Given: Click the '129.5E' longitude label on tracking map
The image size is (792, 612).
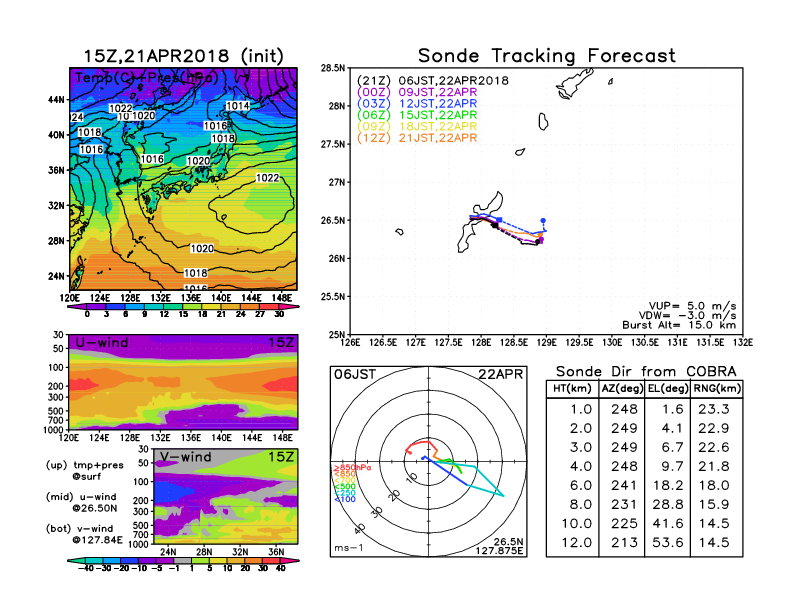Looking at the screenshot, I should [x=579, y=343].
